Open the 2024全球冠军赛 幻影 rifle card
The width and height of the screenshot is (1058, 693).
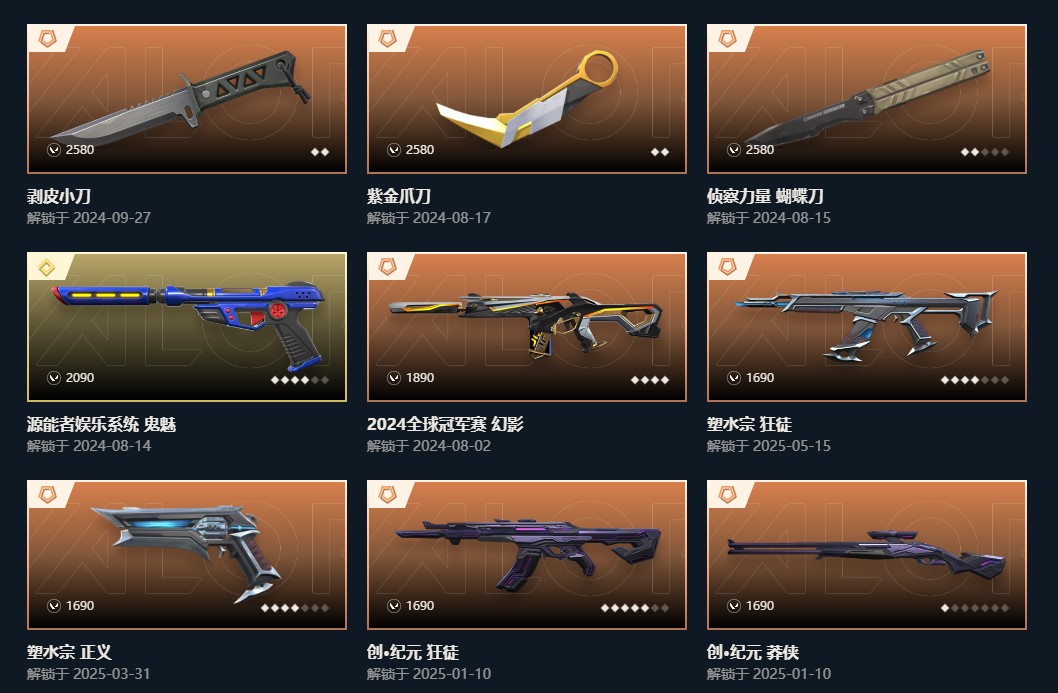click(527, 327)
